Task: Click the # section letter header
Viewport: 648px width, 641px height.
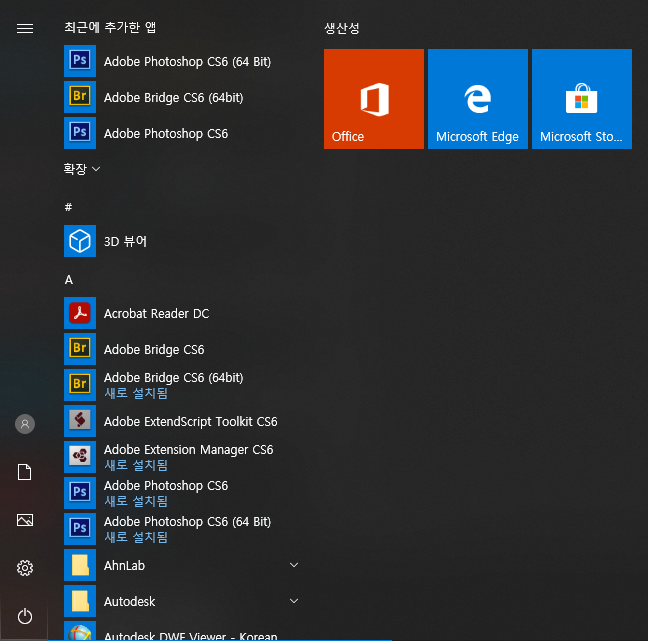Action: 69,207
